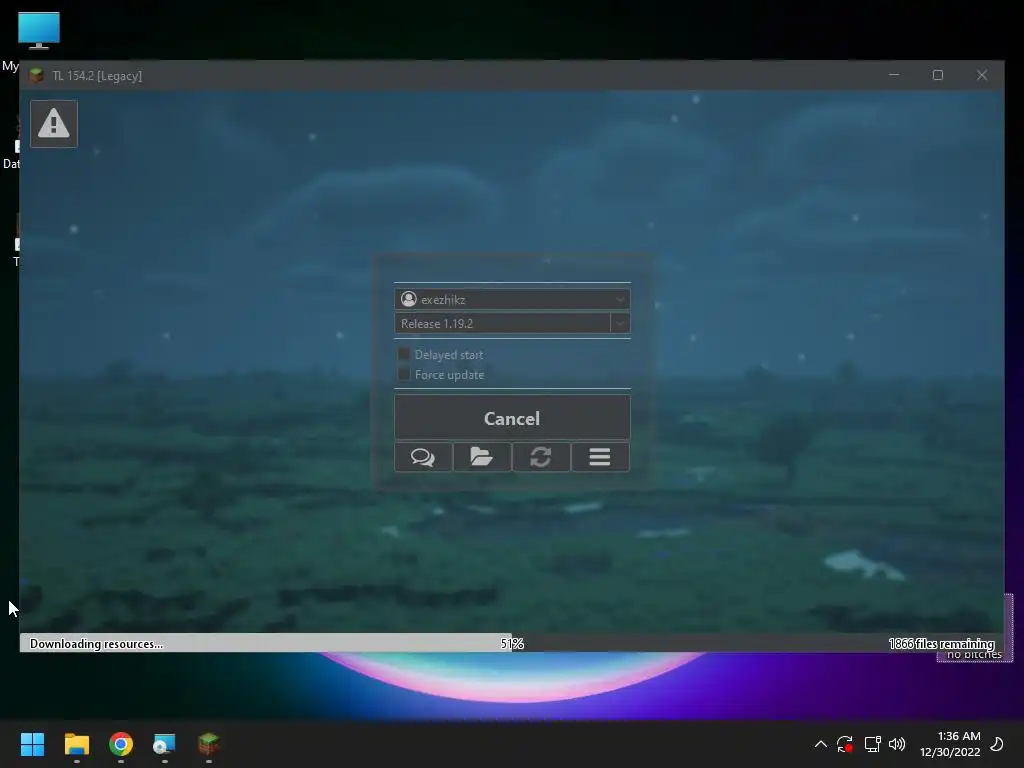Expand the exezhikz account dropdown
The height and width of the screenshot is (768, 1024).
click(619, 300)
